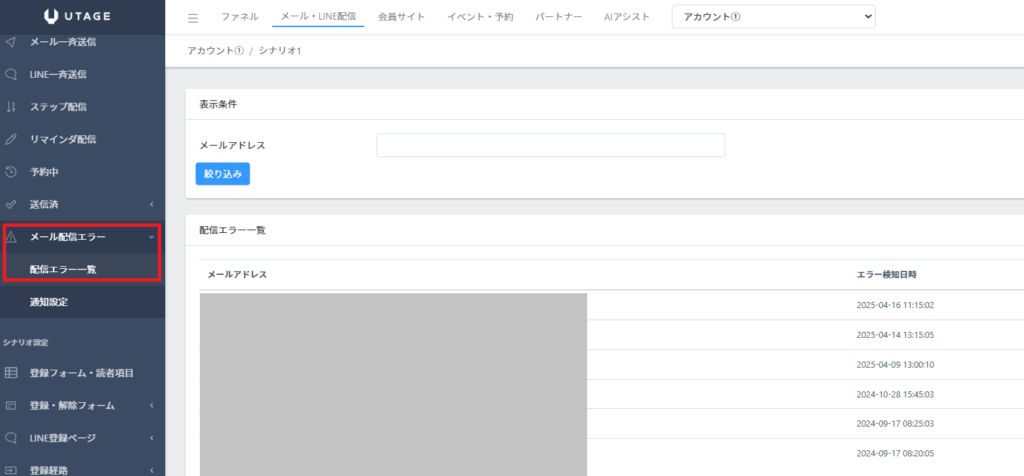The height and width of the screenshot is (476, 1024).
Task: Click the warning triangle icon beside メール配信エラー
Action: point(10,237)
